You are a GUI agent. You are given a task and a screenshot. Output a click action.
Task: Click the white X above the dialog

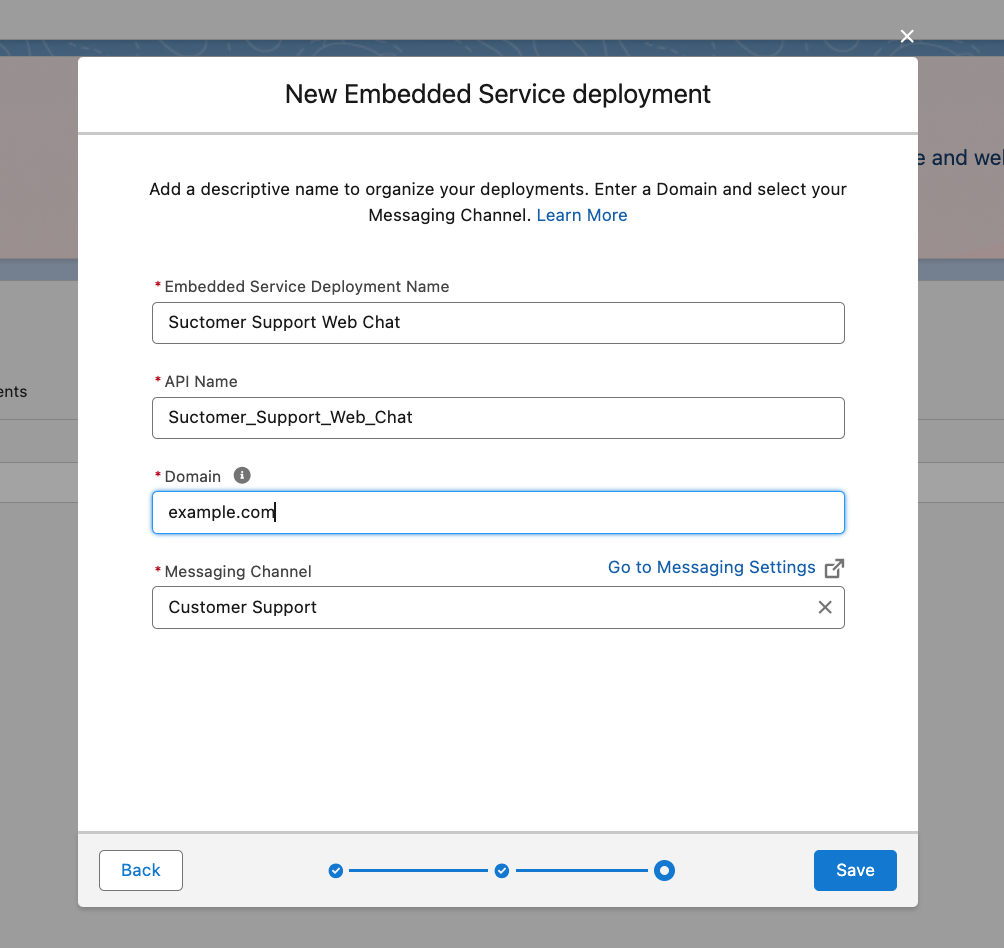[906, 36]
